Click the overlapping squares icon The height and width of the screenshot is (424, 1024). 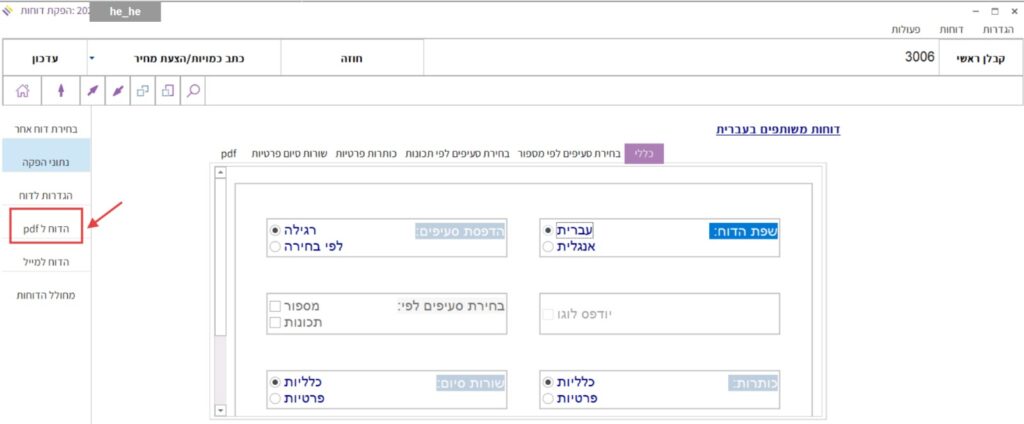coord(143,90)
